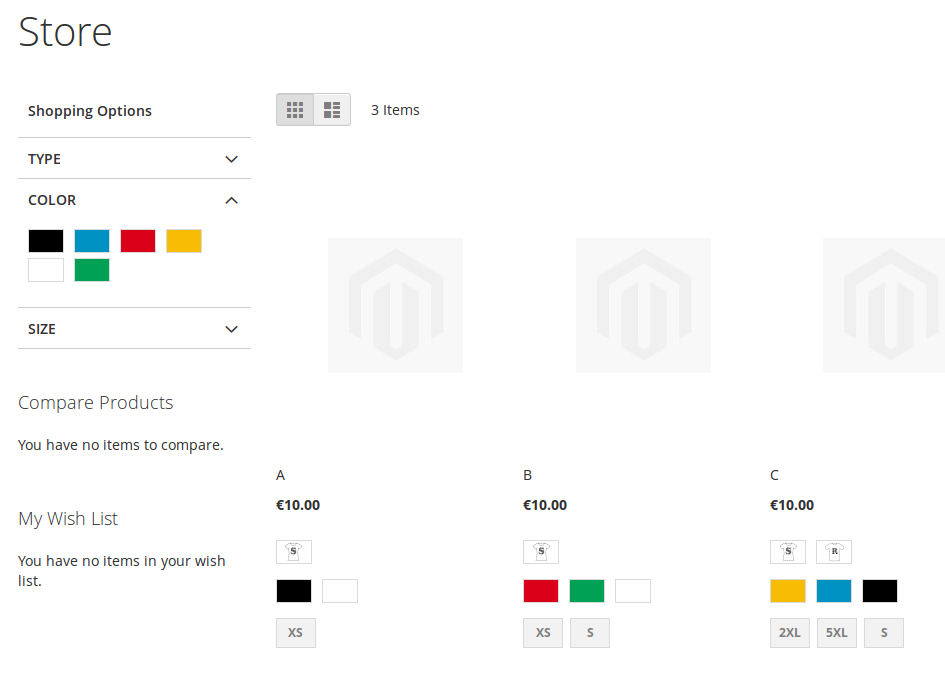Select the 'S' t-shirt type for product A
This screenshot has width=945, height=683.
294,551
